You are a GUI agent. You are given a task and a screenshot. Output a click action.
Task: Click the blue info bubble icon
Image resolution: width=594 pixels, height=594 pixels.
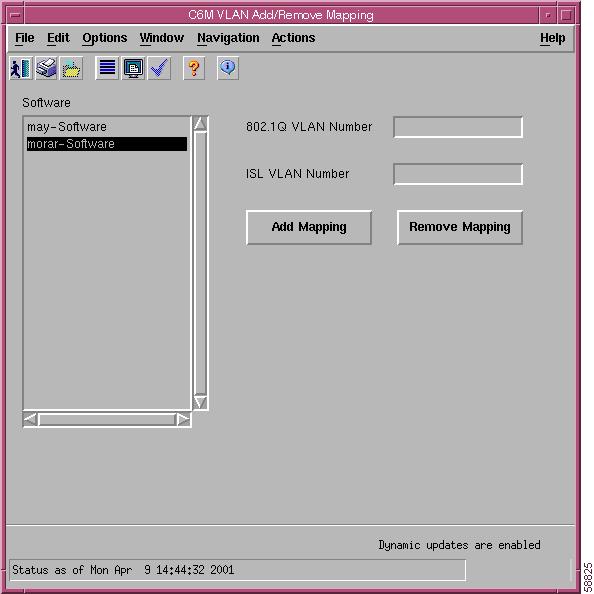[228, 68]
